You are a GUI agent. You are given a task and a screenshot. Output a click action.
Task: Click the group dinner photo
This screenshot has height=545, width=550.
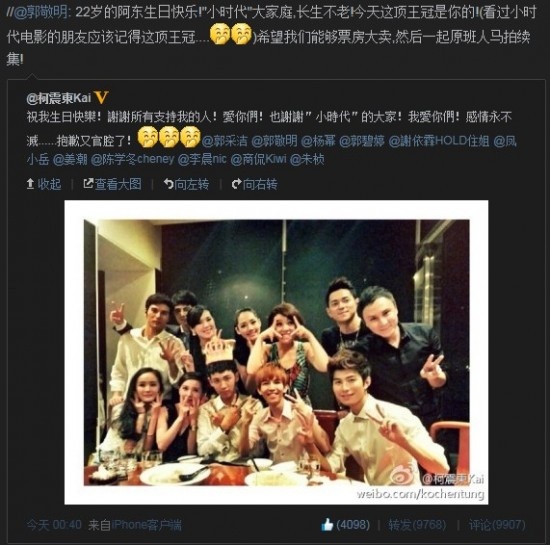coord(276,352)
